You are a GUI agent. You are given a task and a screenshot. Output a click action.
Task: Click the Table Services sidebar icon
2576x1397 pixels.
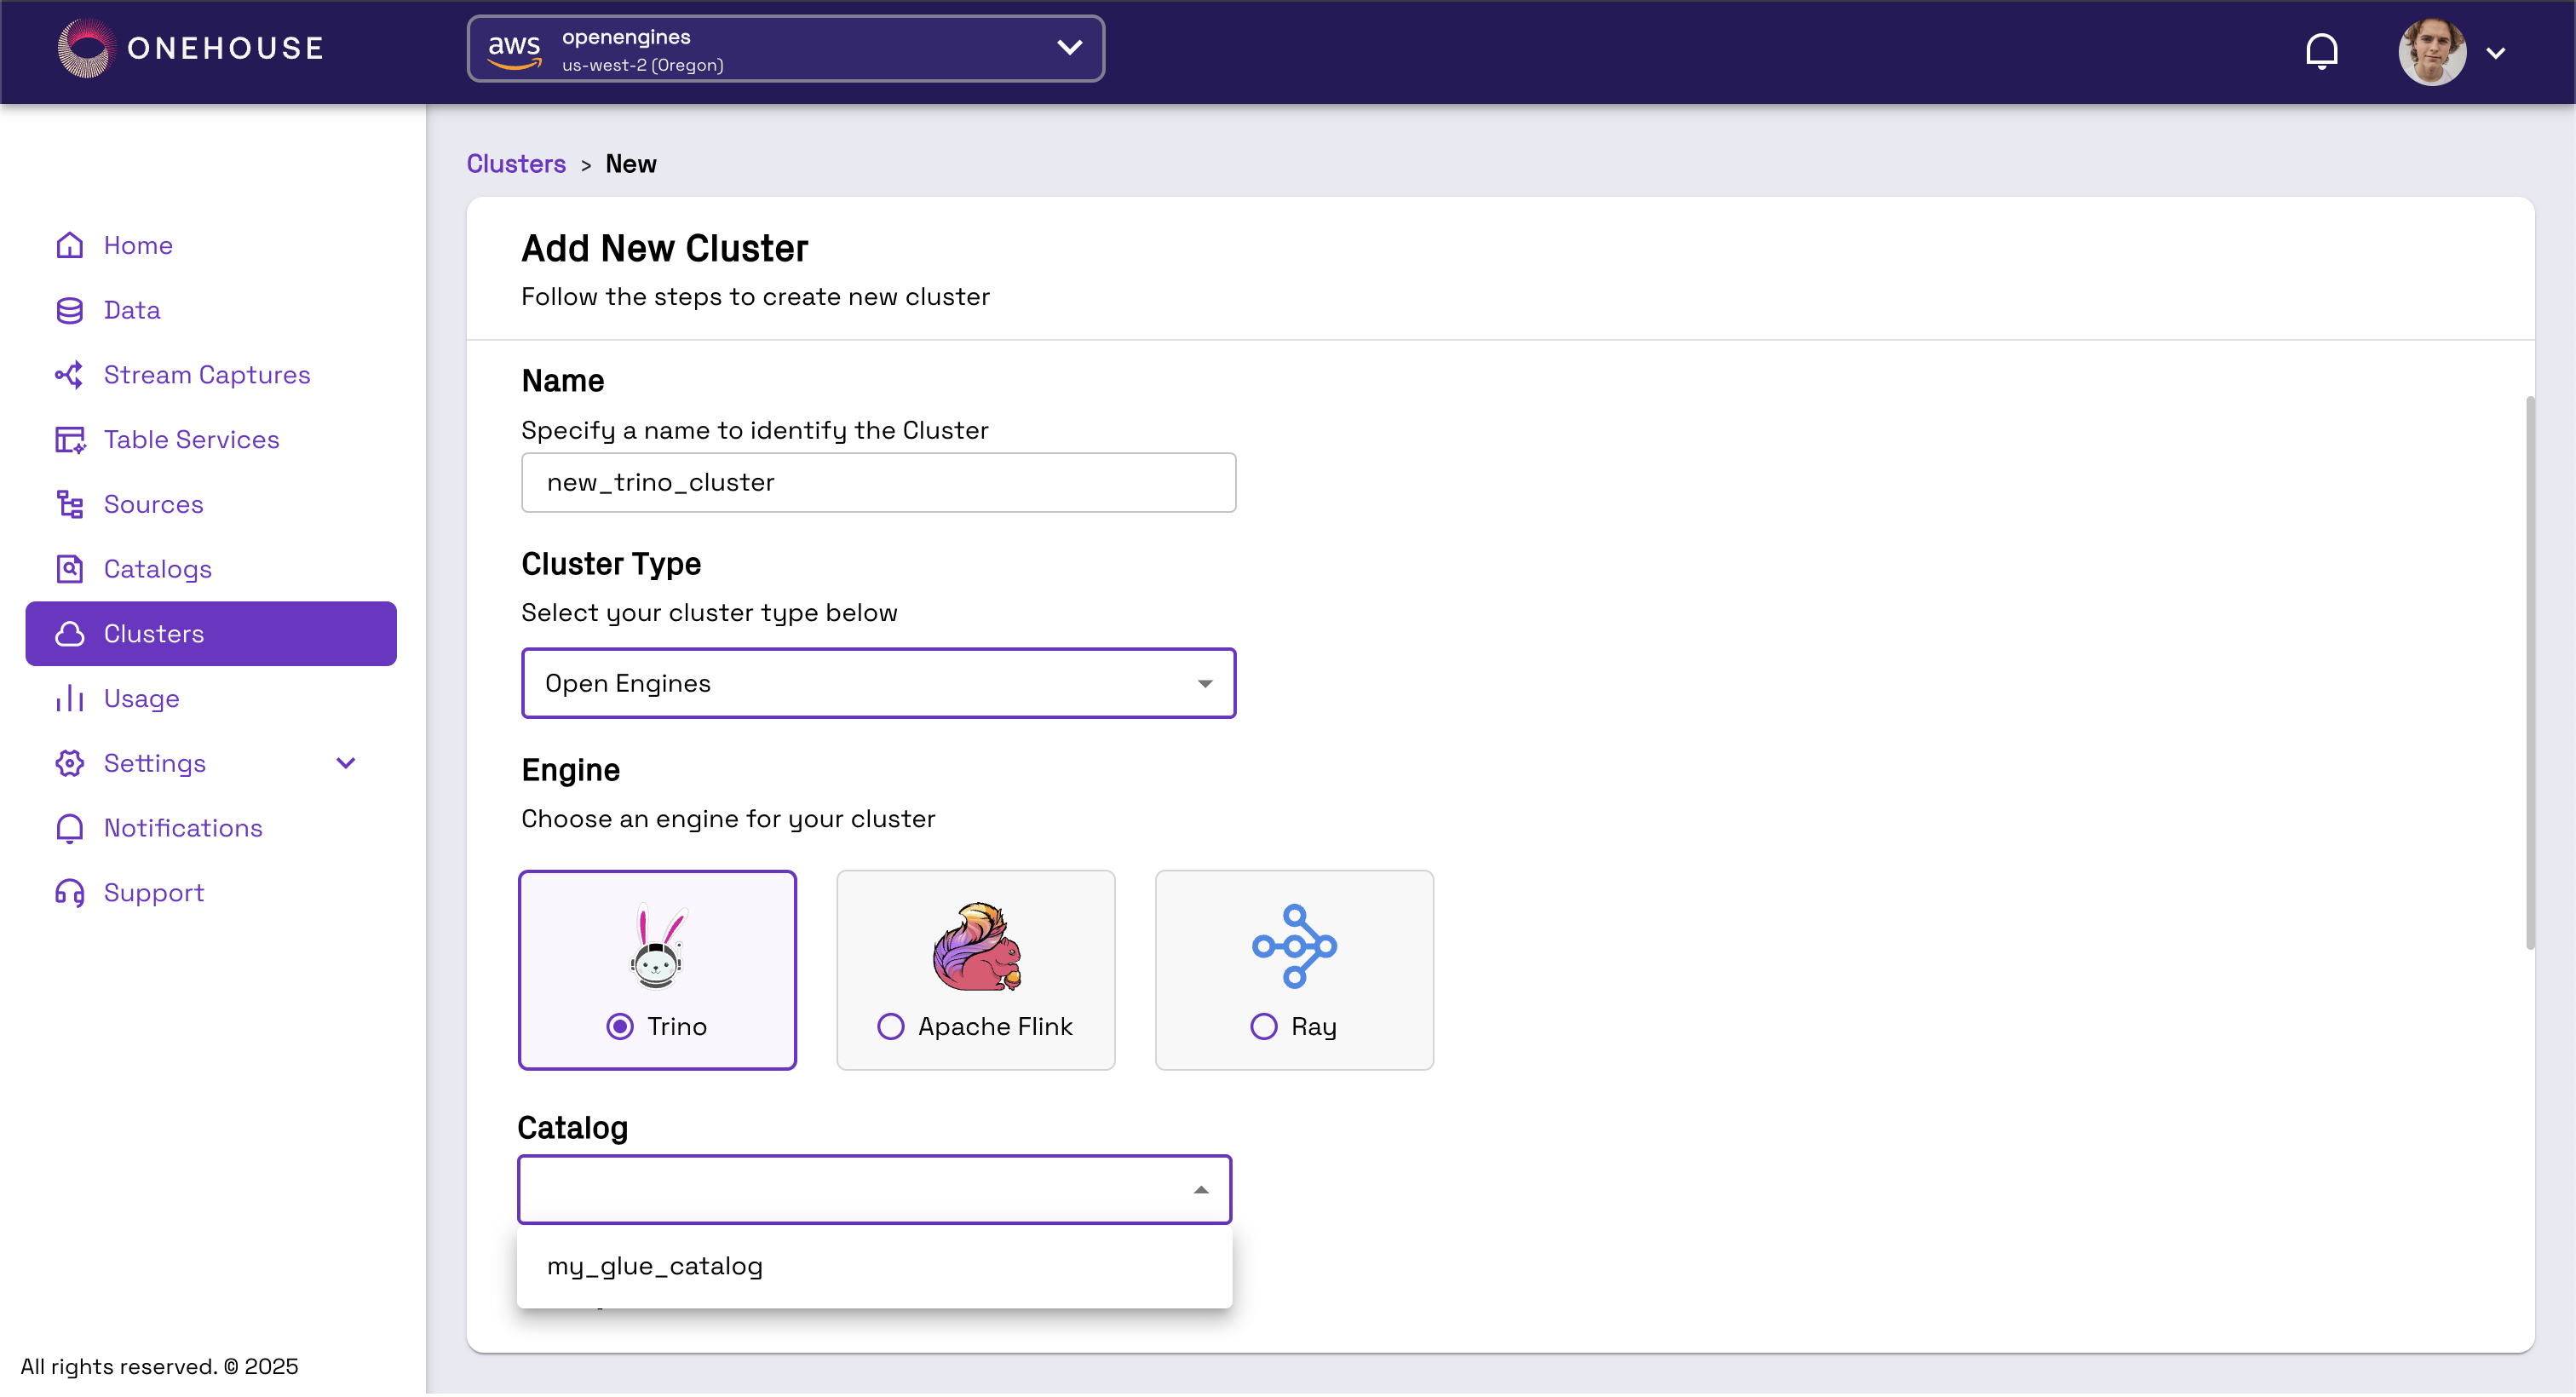coord(69,440)
